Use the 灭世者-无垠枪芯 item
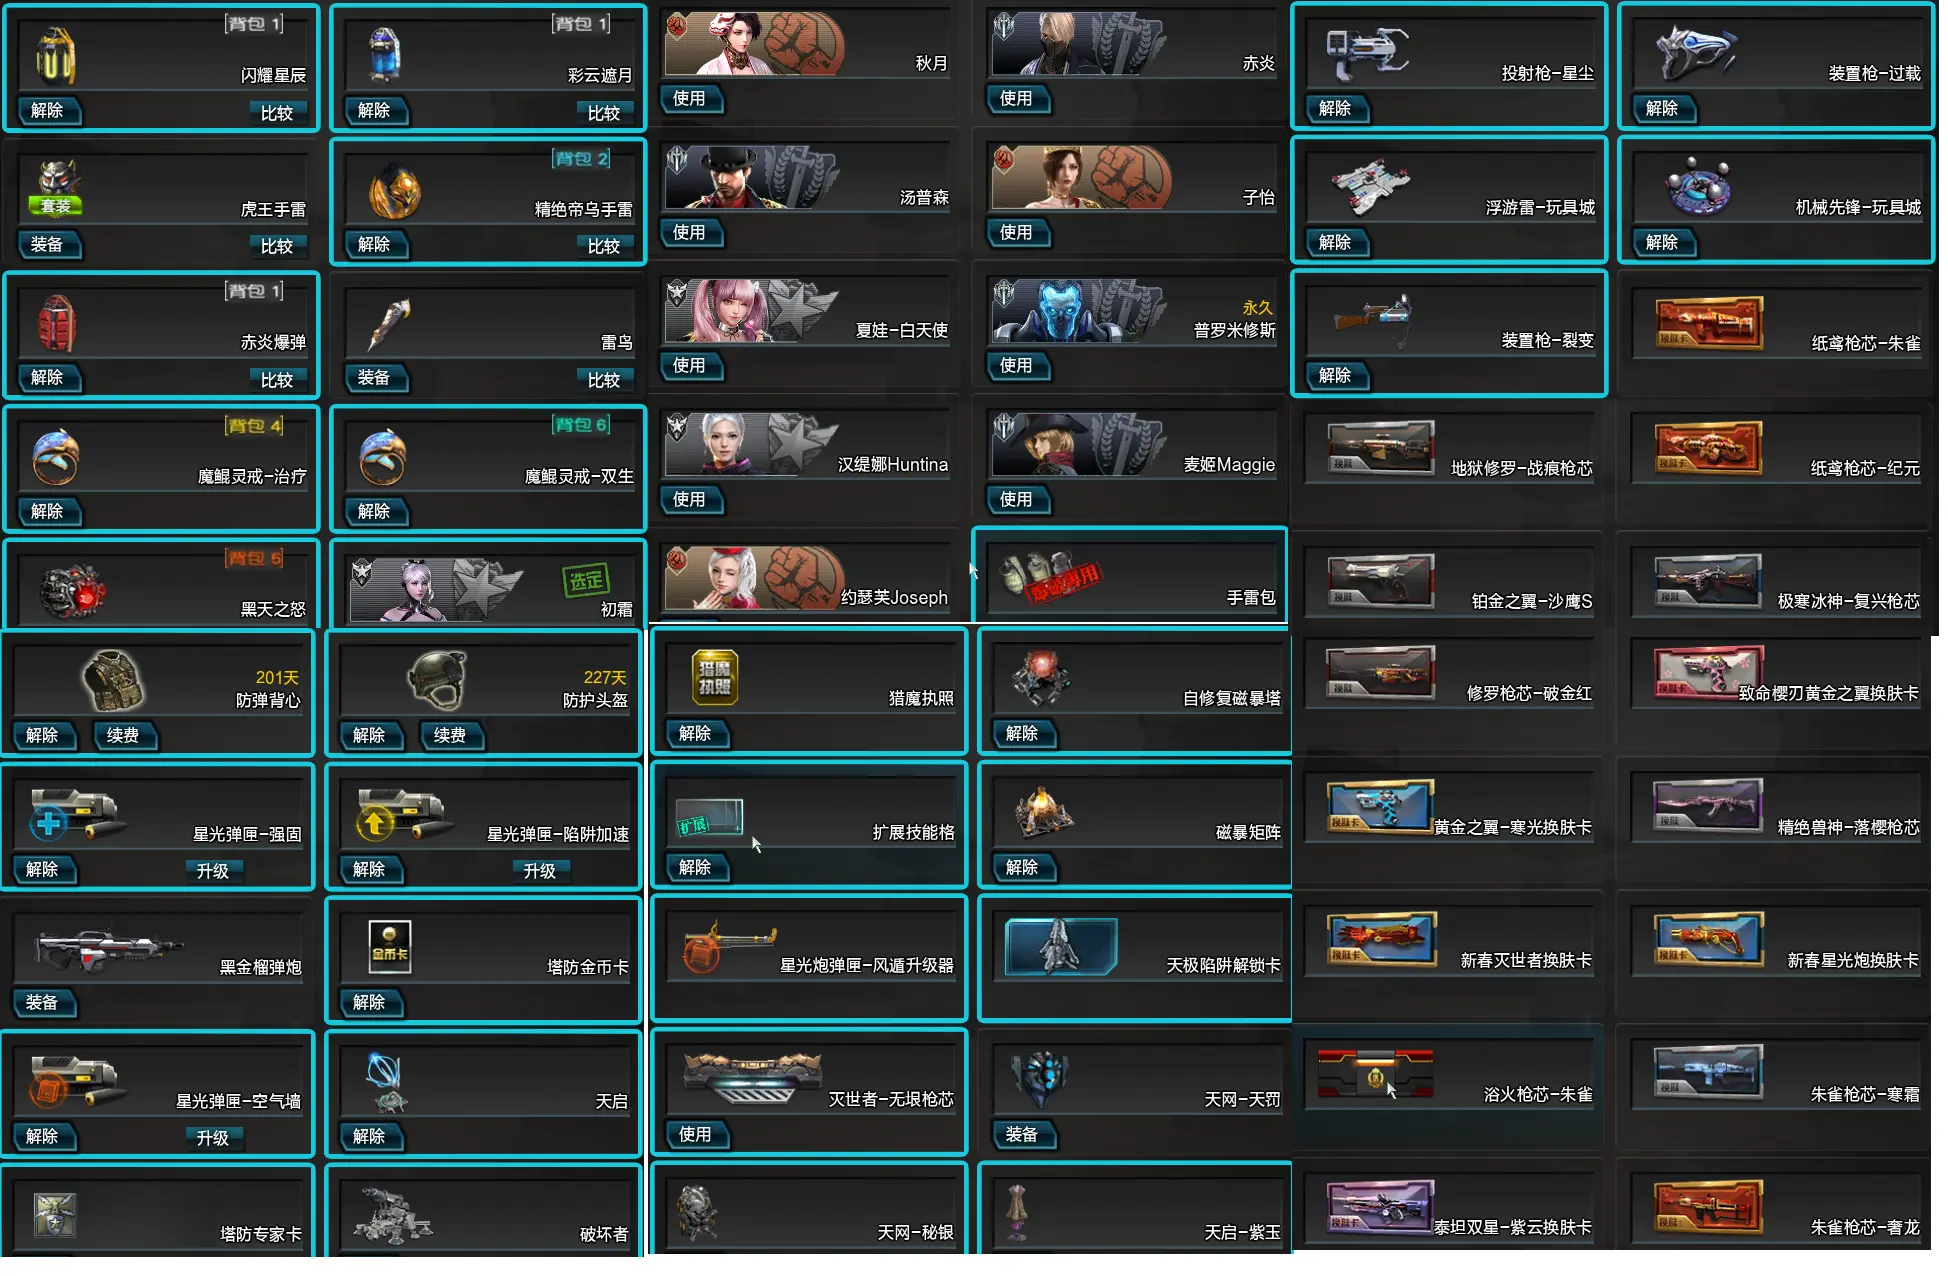Viewport: 1948px width, 1276px height. (695, 1135)
